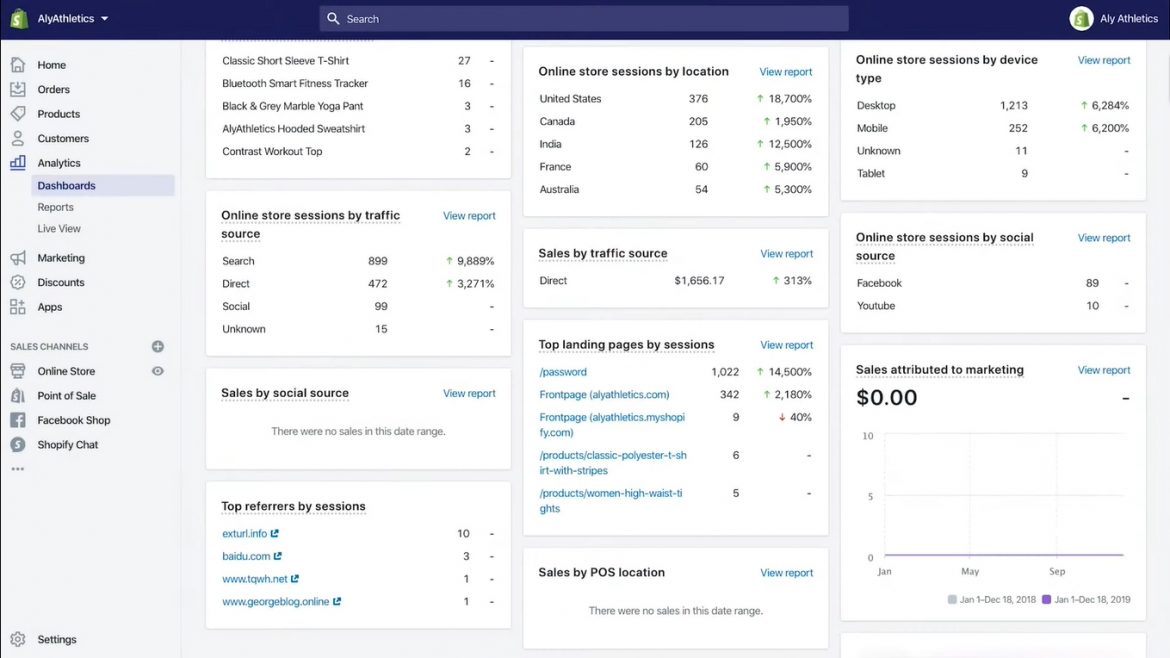
Task: Switch to the Reports section under Analytics
Action: click(55, 207)
